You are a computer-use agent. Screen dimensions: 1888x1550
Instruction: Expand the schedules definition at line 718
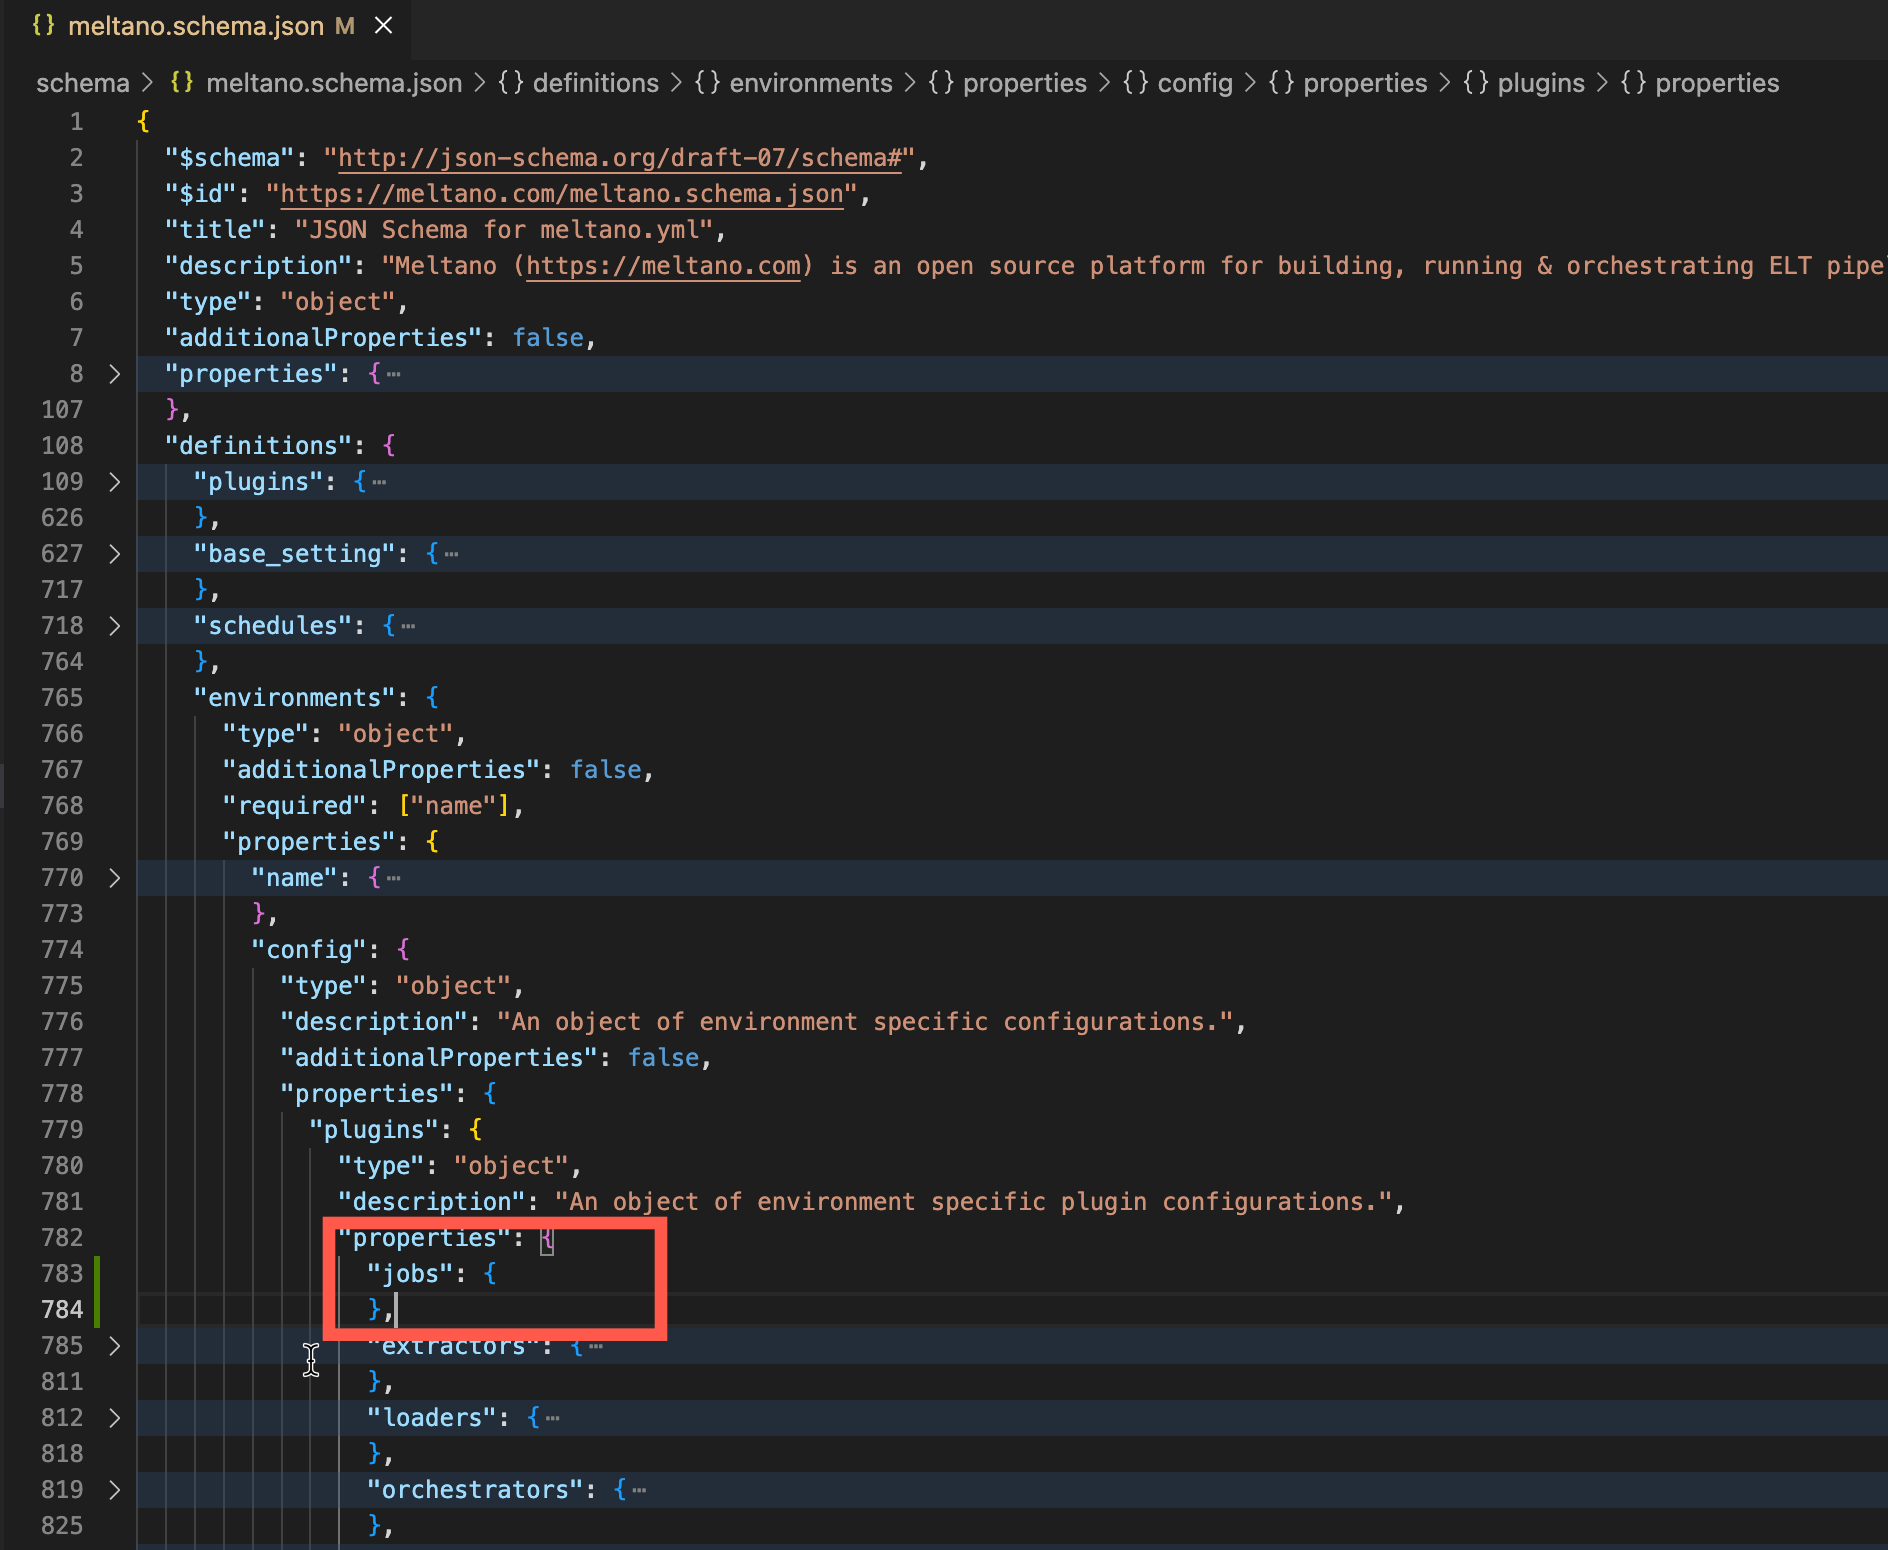click(x=114, y=626)
